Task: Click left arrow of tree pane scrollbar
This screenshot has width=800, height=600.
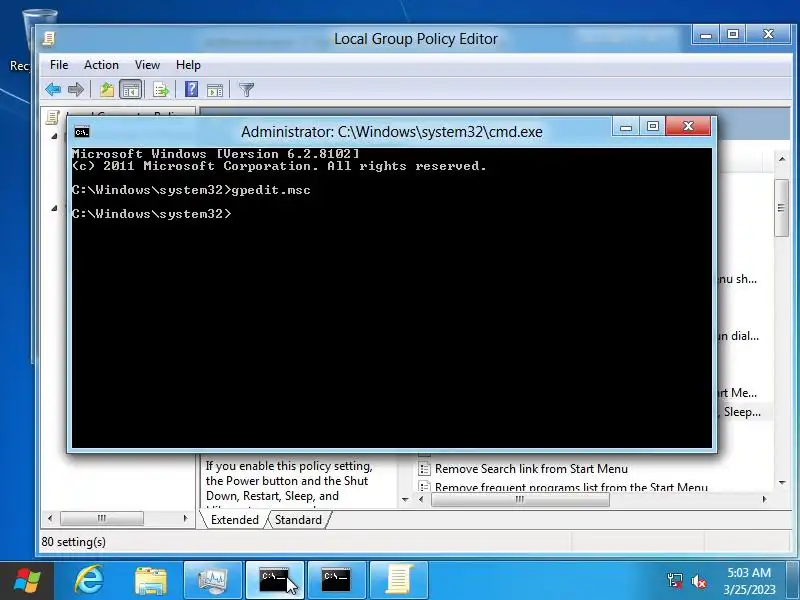Action: (50, 518)
